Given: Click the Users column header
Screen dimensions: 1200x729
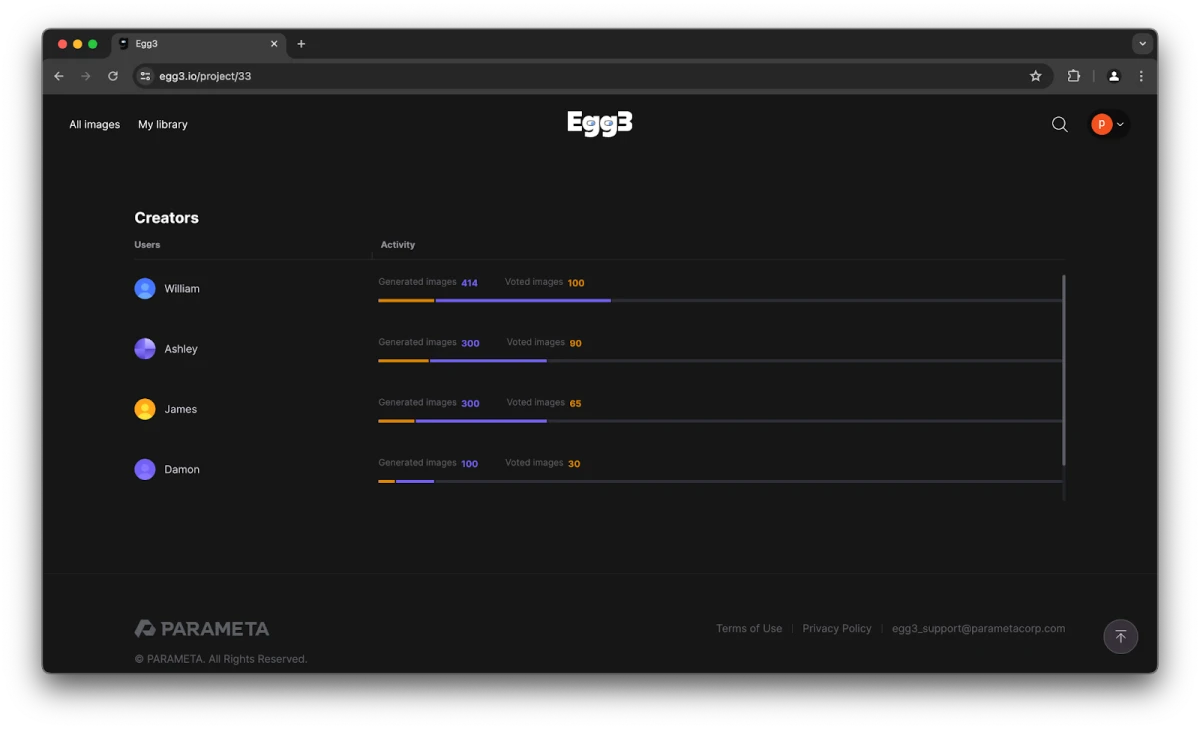Looking at the screenshot, I should (x=147, y=245).
